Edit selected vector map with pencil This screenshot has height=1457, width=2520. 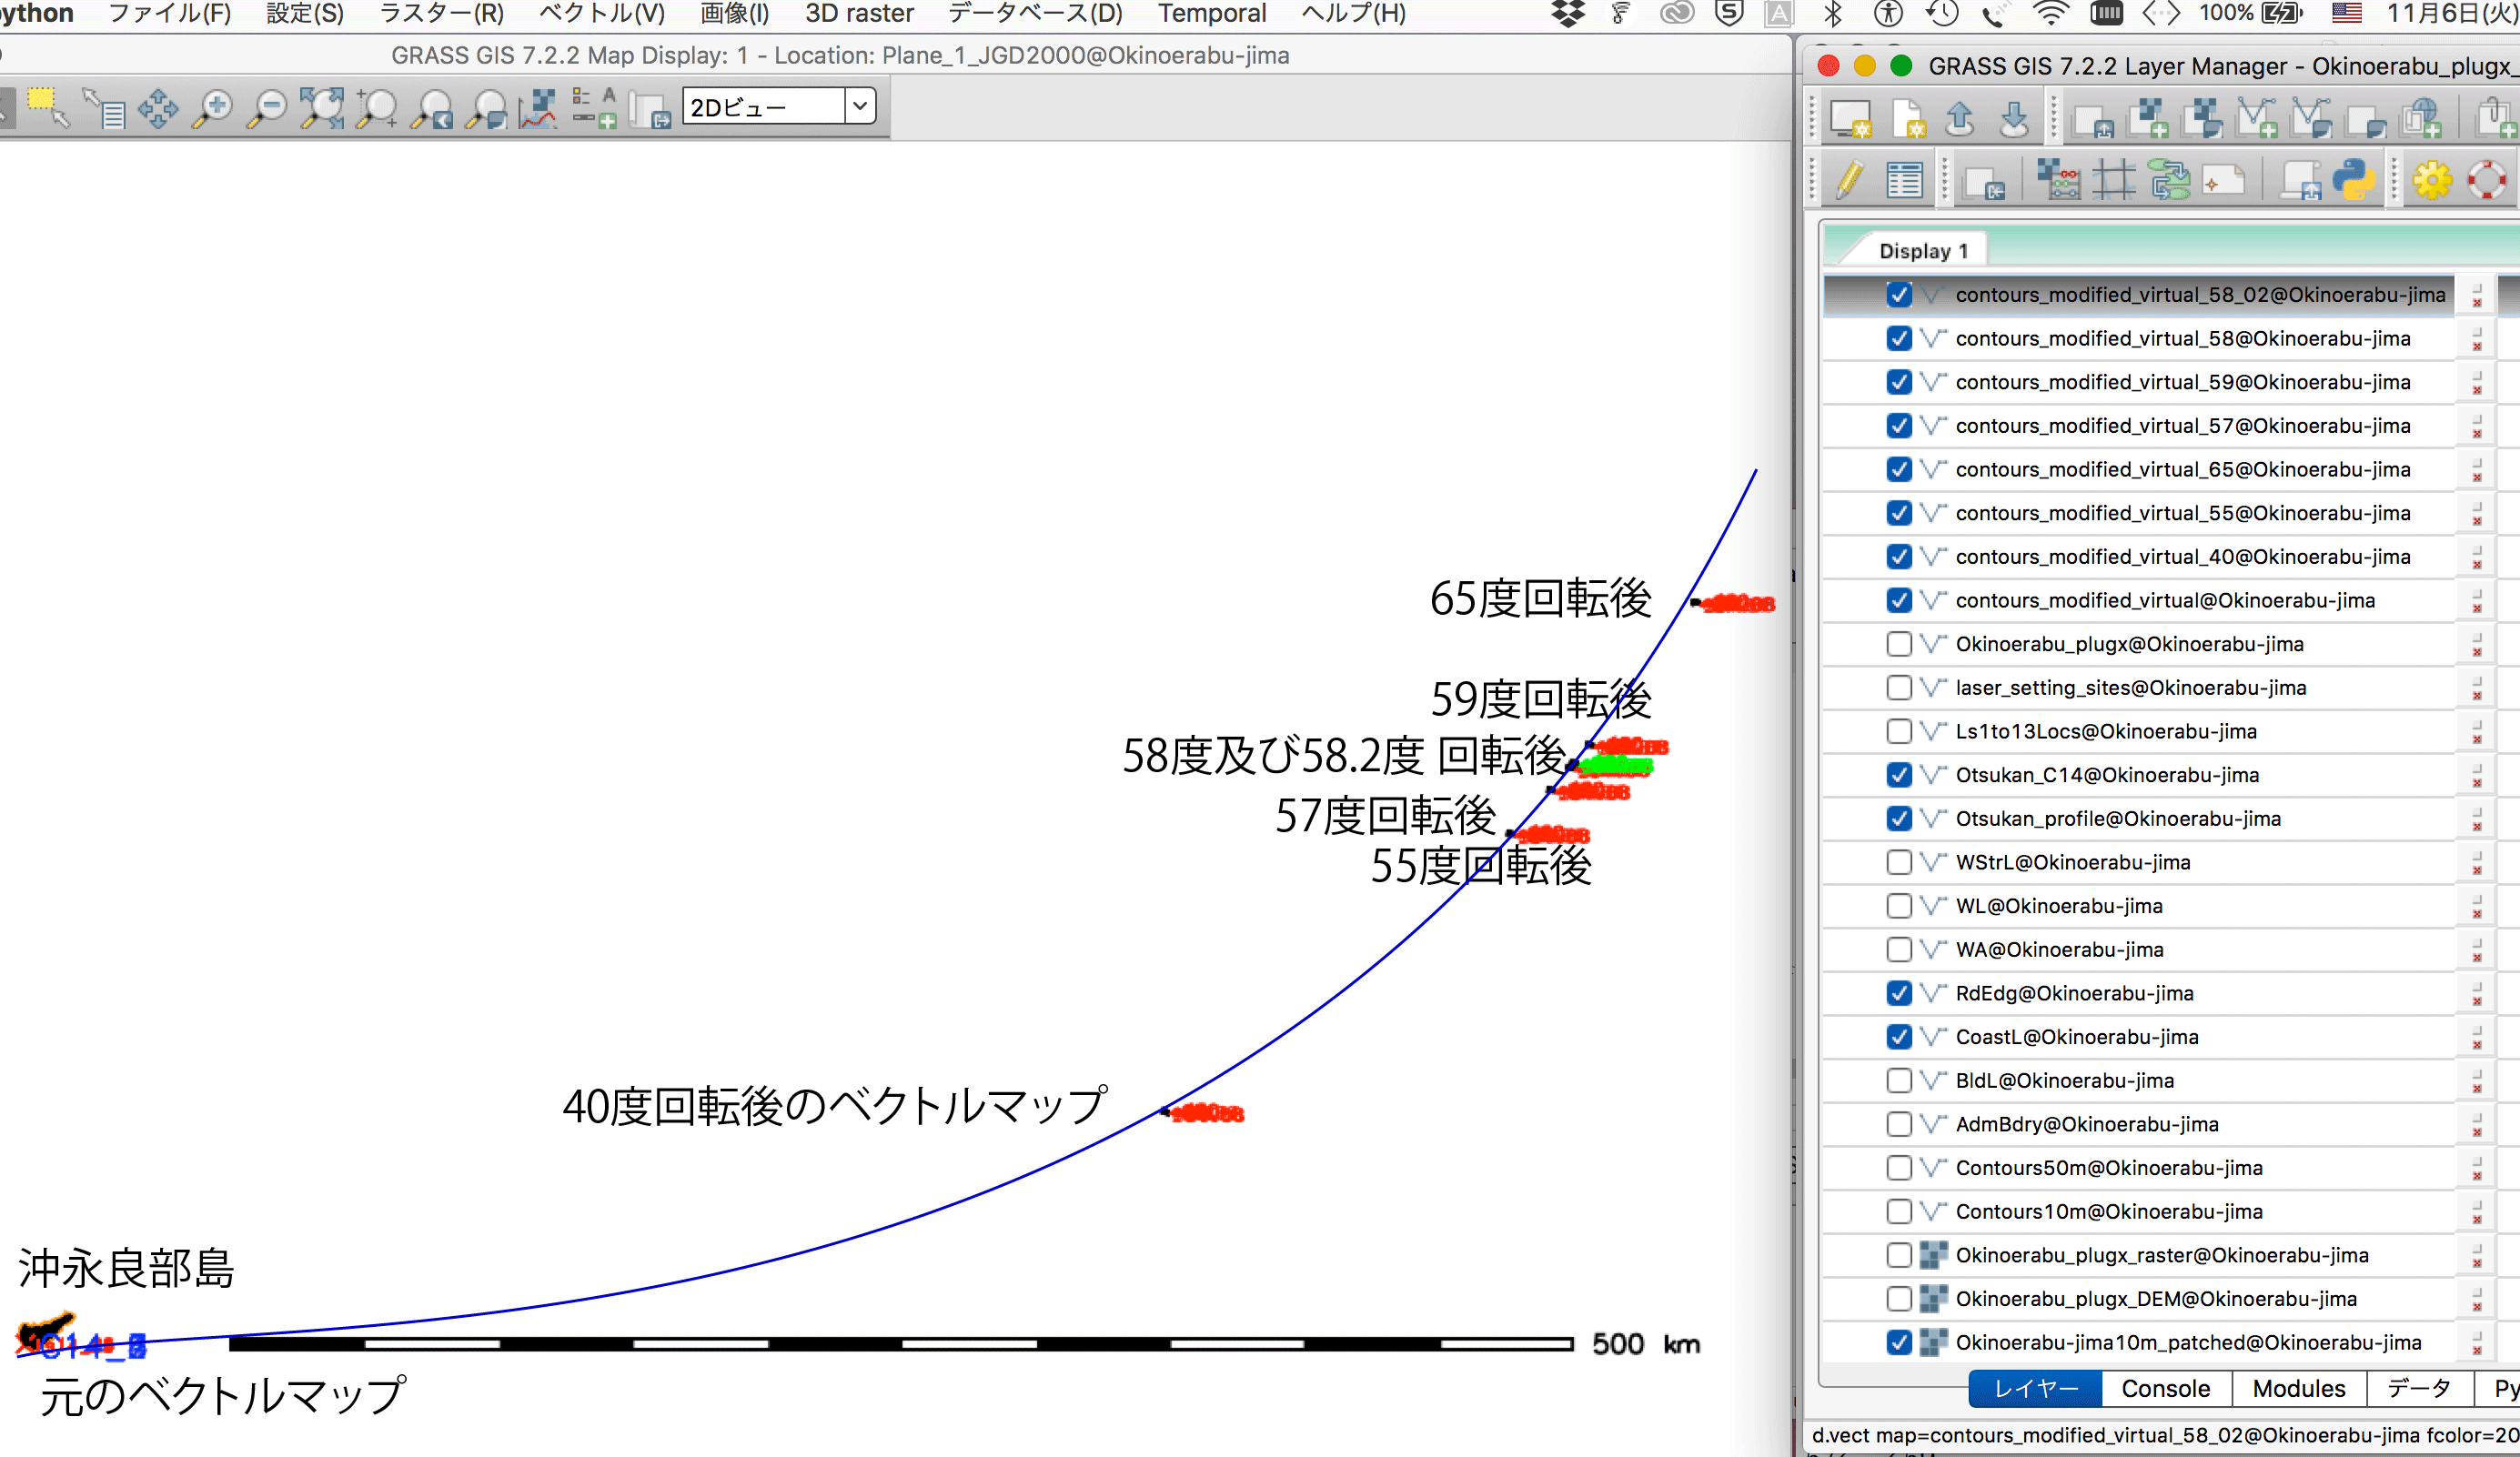pos(1850,182)
